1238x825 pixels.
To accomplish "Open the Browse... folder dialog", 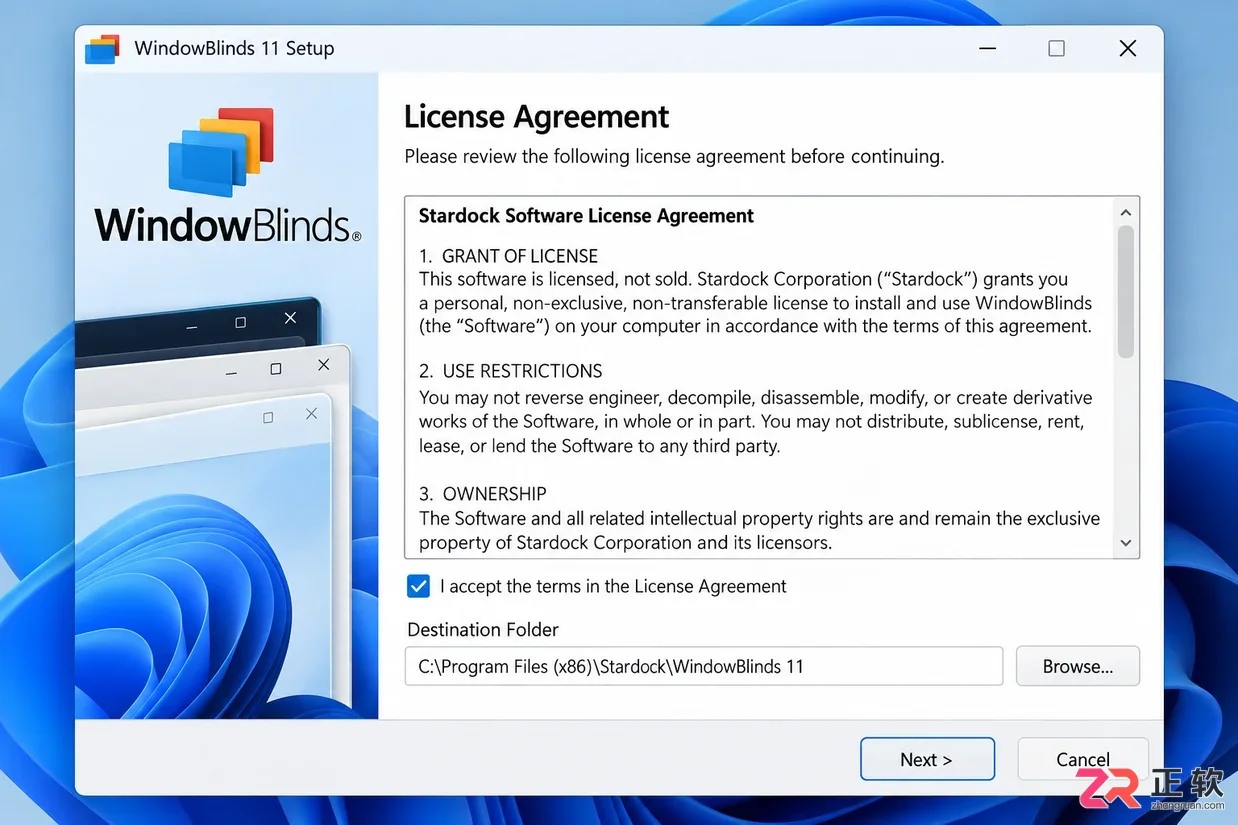I will 1078,666.
